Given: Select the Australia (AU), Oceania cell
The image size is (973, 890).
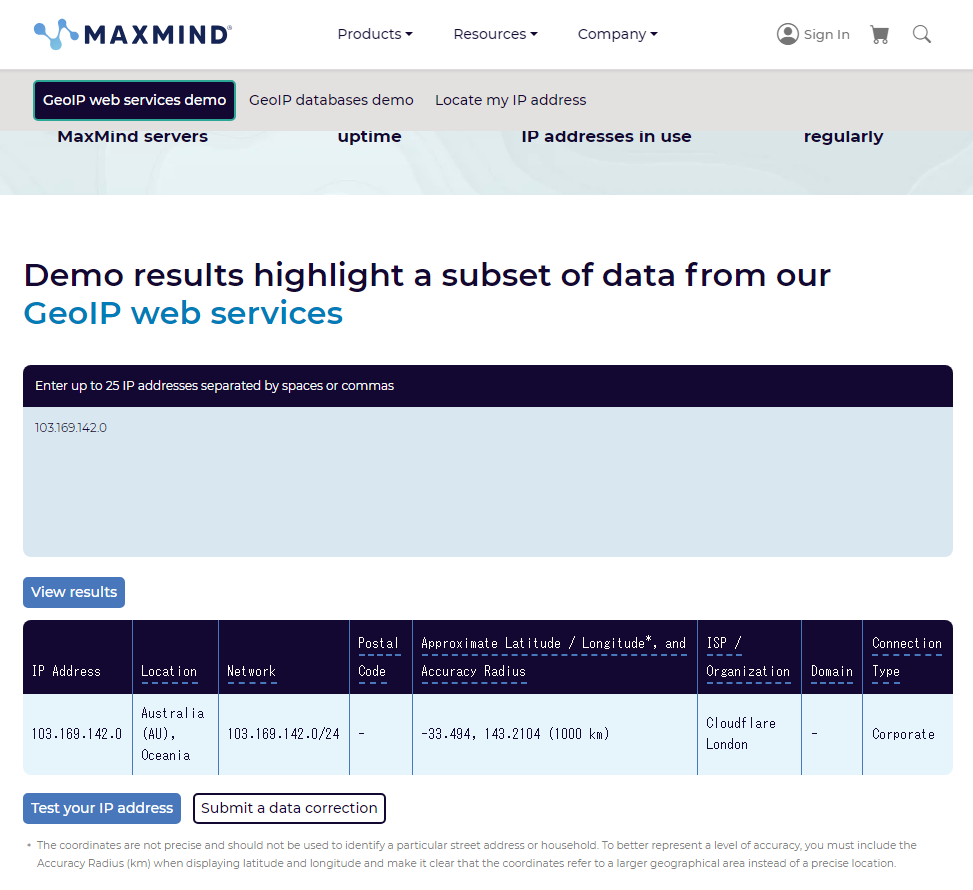Looking at the screenshot, I should tap(175, 734).
